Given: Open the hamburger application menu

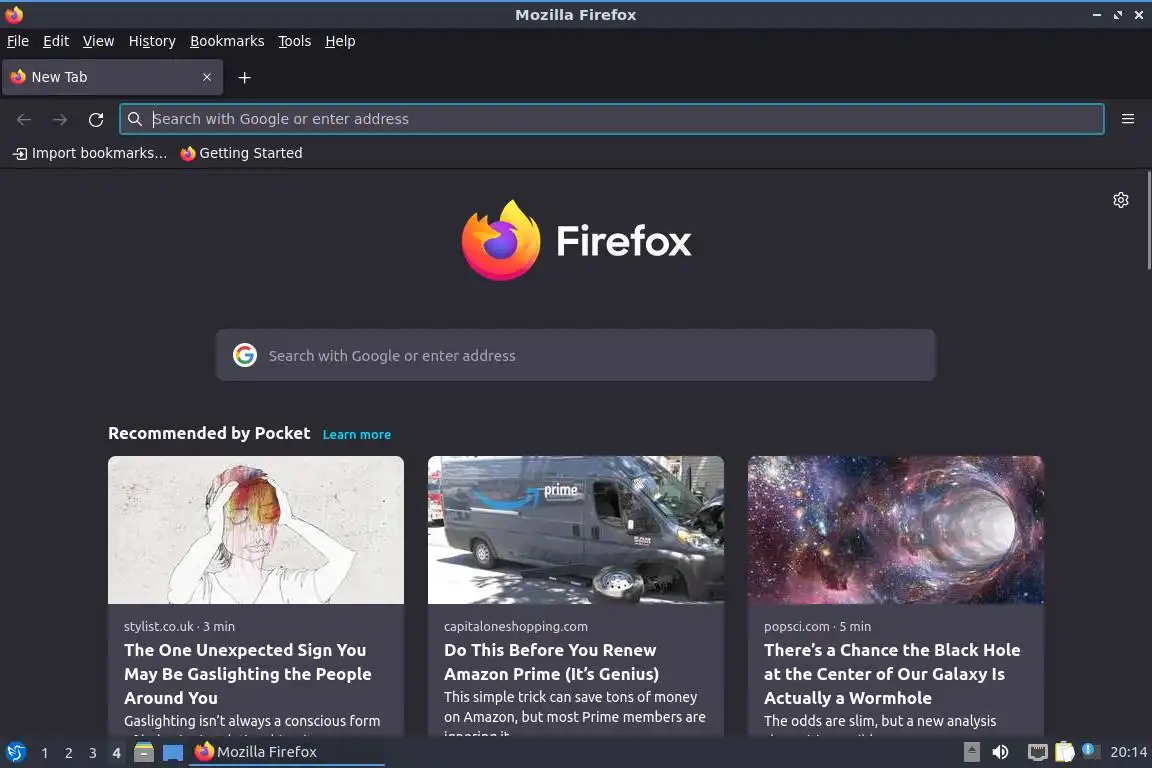Looking at the screenshot, I should click(1128, 119).
